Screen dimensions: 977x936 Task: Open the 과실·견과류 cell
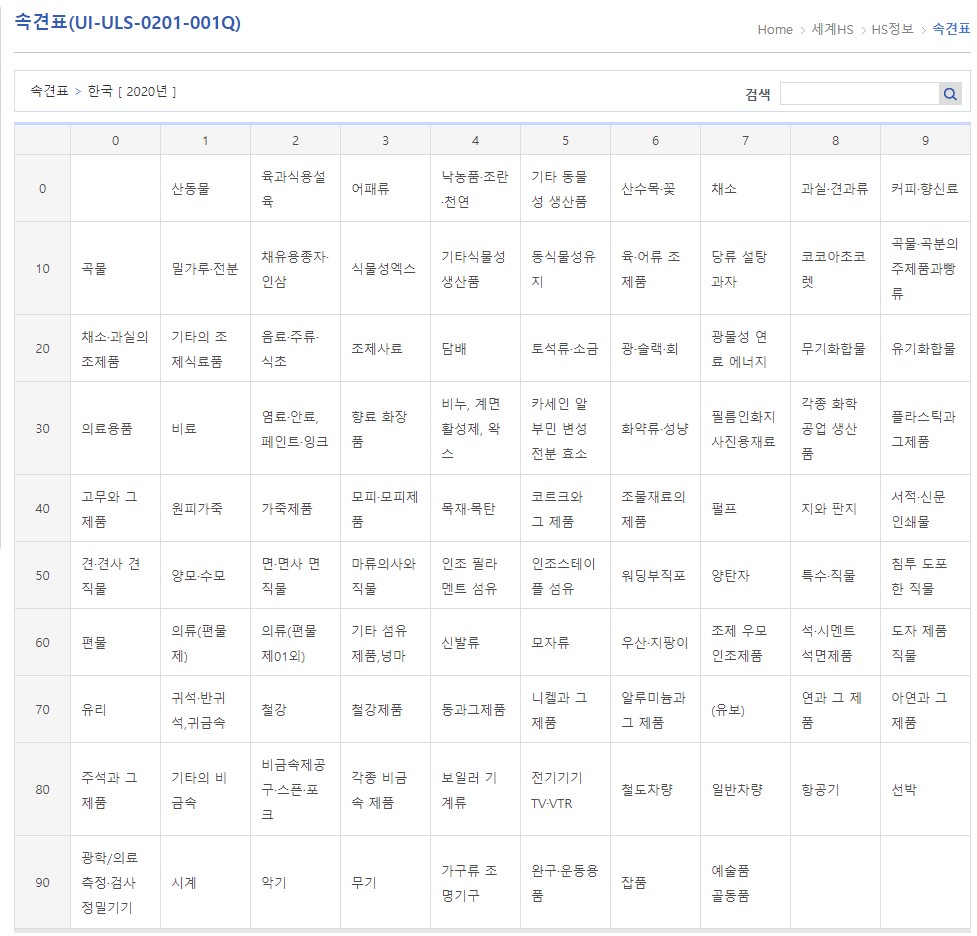pyautogui.click(x=834, y=189)
